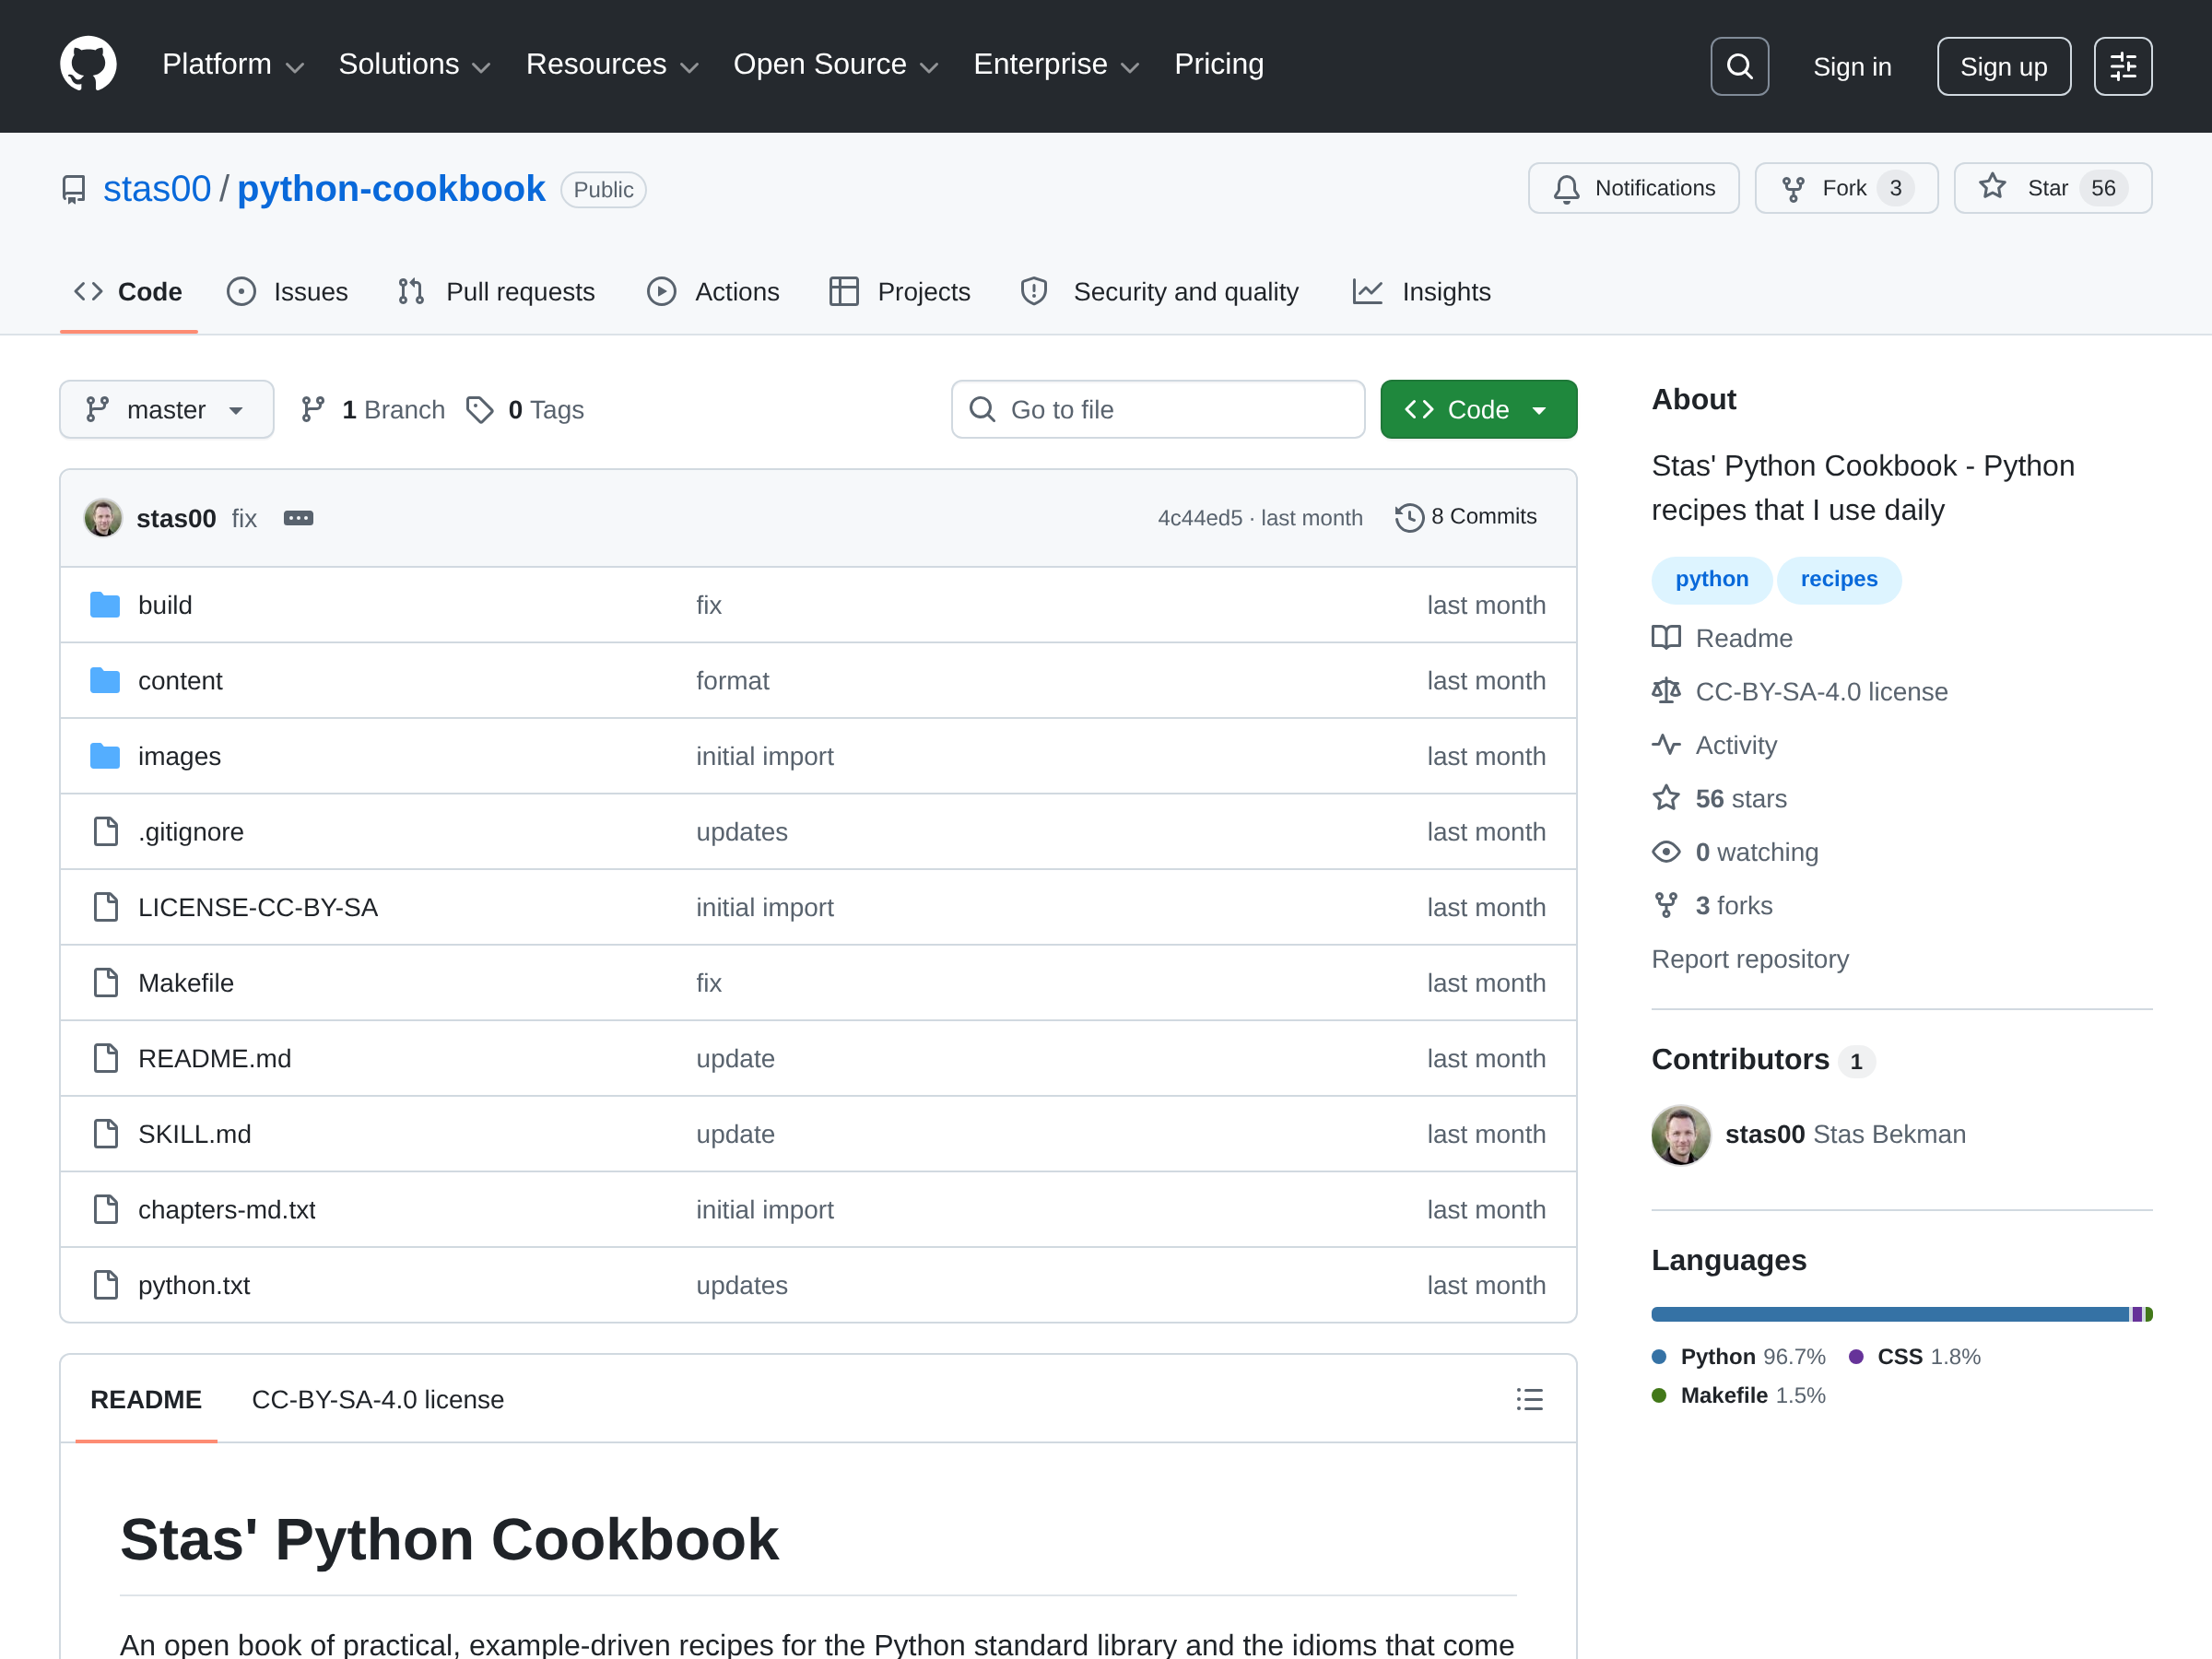This screenshot has width=2212, height=1659.
Task: Switch to the Issues tab
Action: tap(288, 292)
